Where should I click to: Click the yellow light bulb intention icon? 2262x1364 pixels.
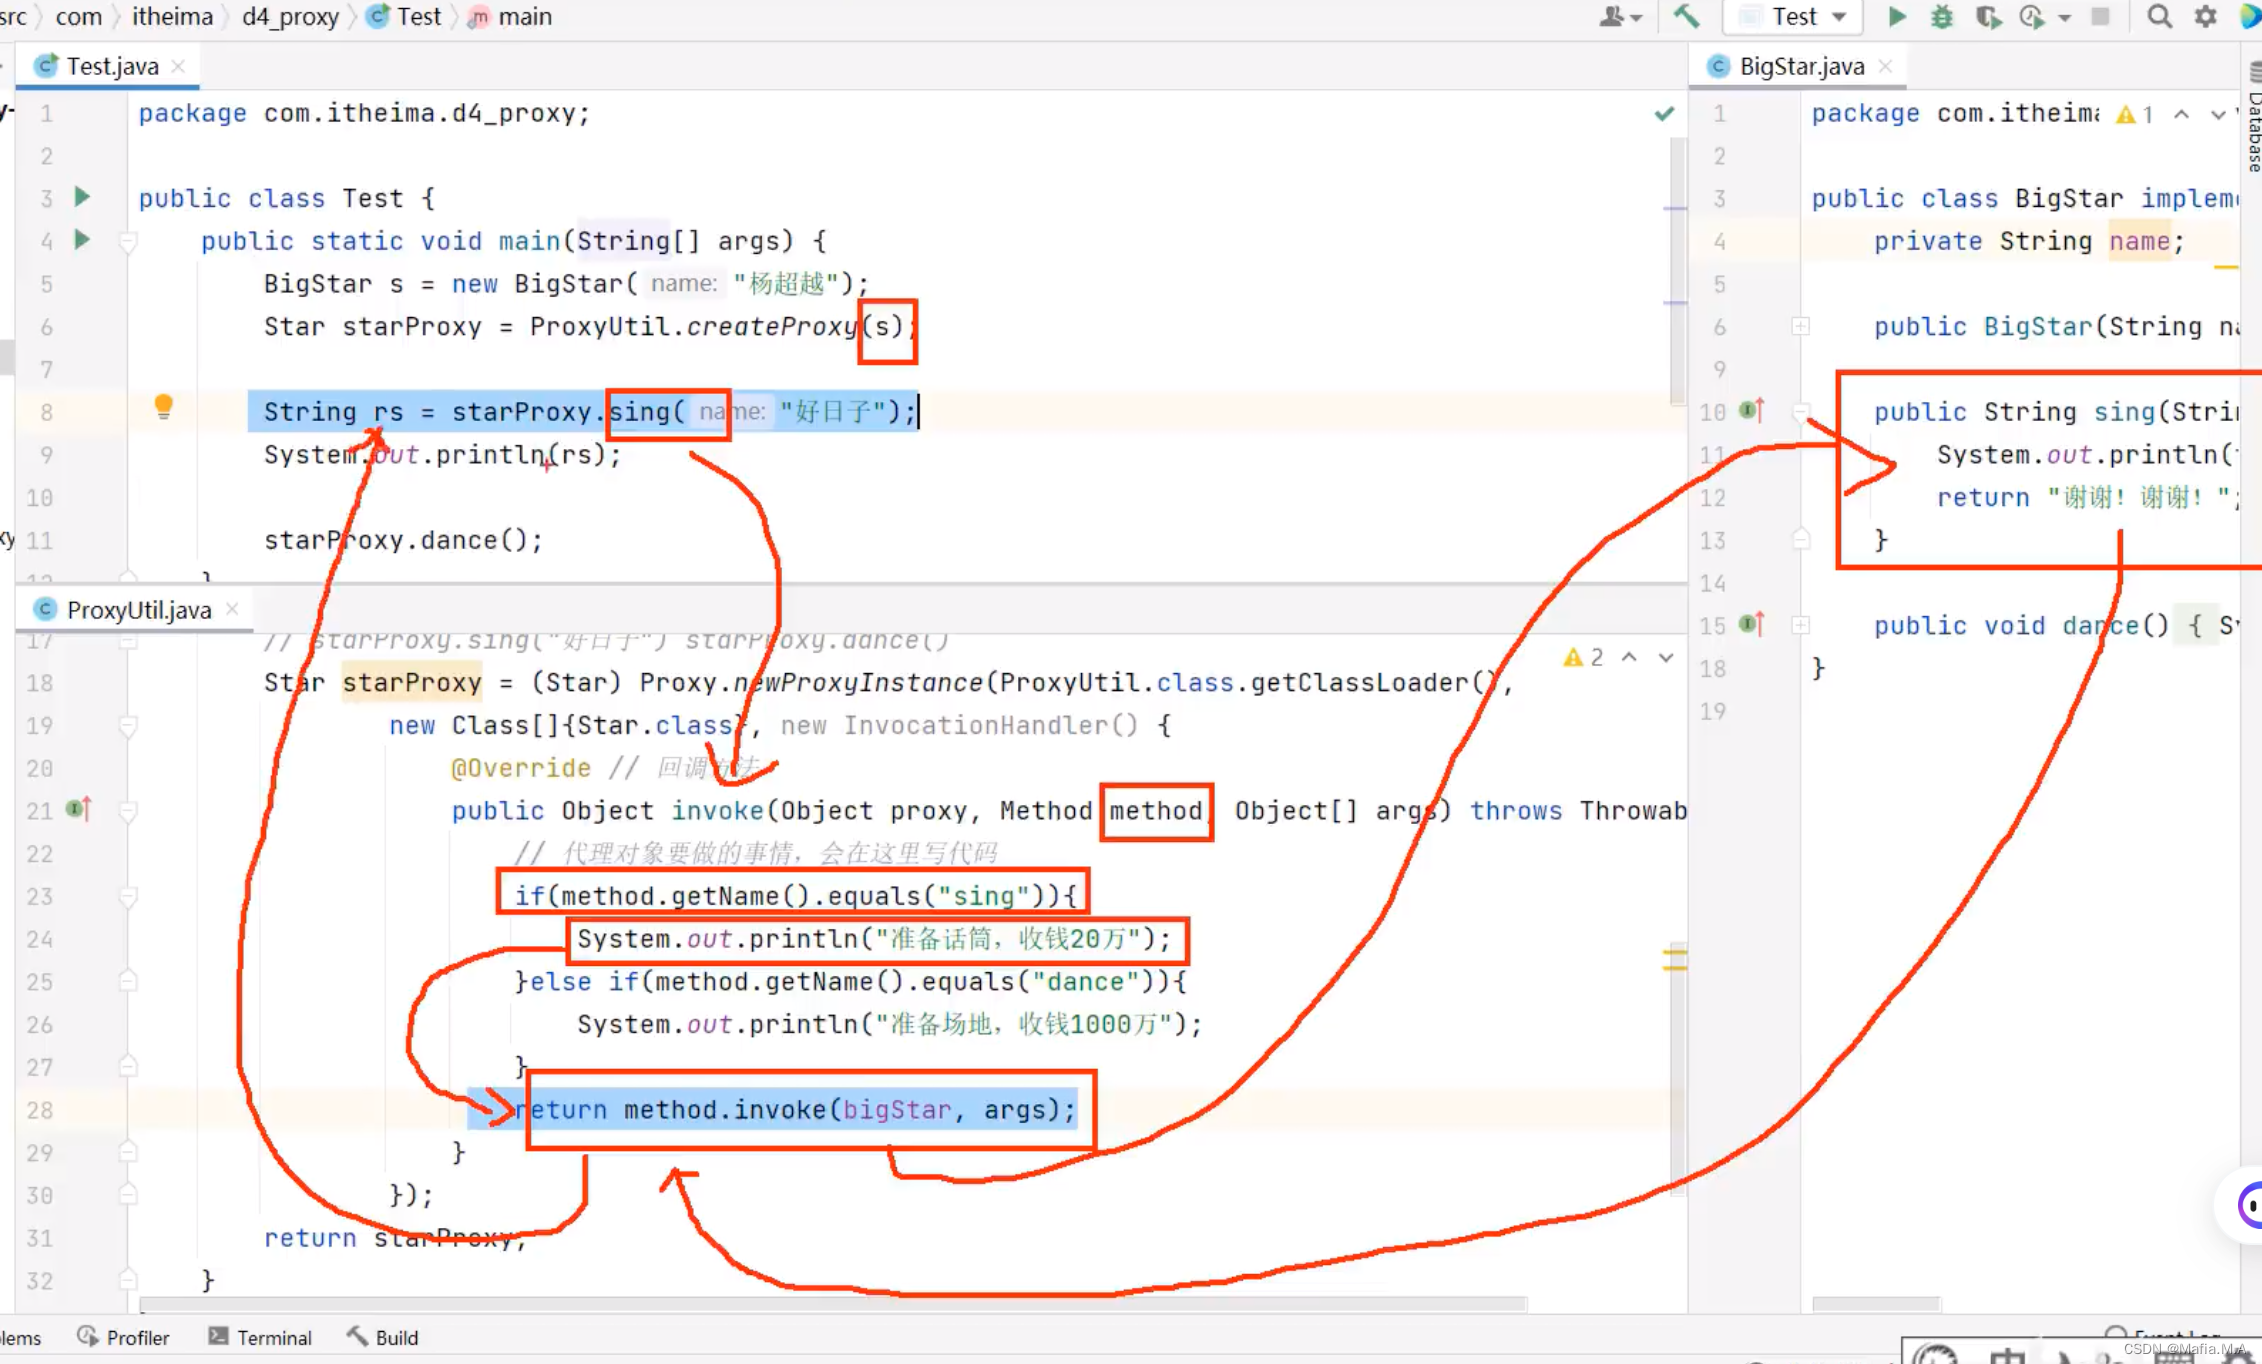tap(163, 406)
